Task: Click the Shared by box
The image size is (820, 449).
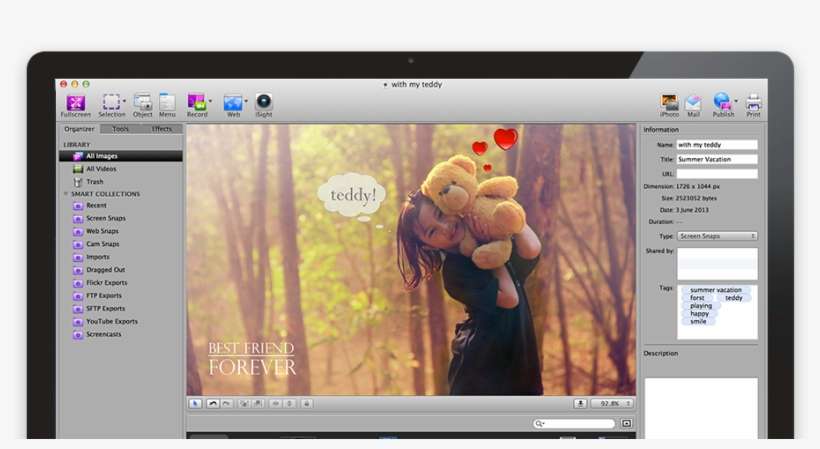Action: pyautogui.click(x=717, y=264)
